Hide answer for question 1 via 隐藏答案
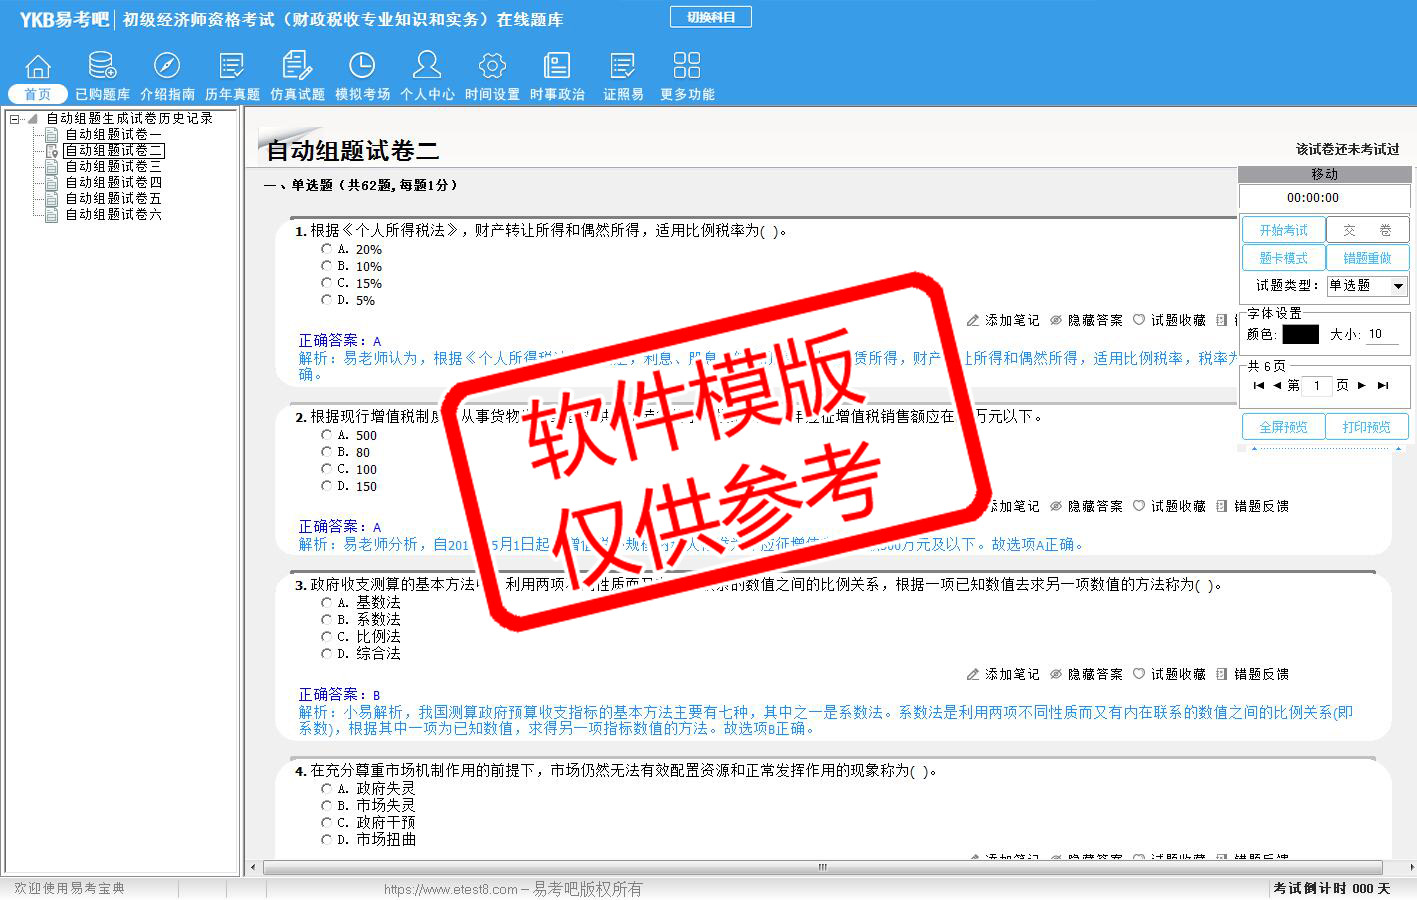1417x900 pixels. [1086, 321]
